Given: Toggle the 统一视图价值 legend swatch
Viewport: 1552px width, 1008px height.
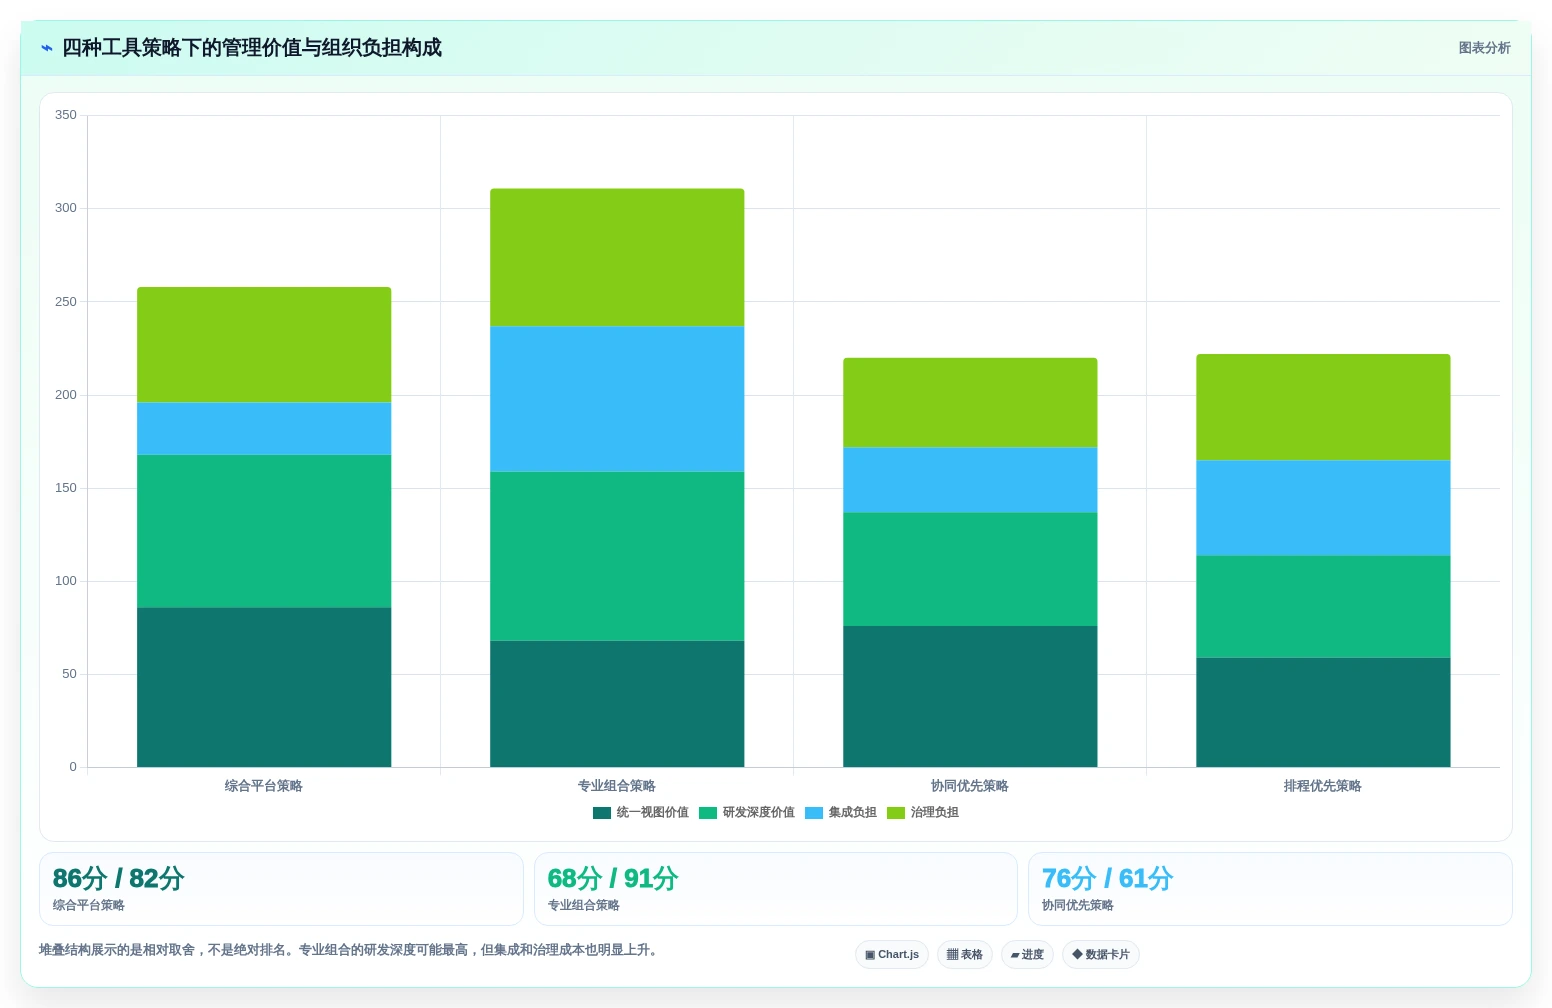Looking at the screenshot, I should 602,813.
